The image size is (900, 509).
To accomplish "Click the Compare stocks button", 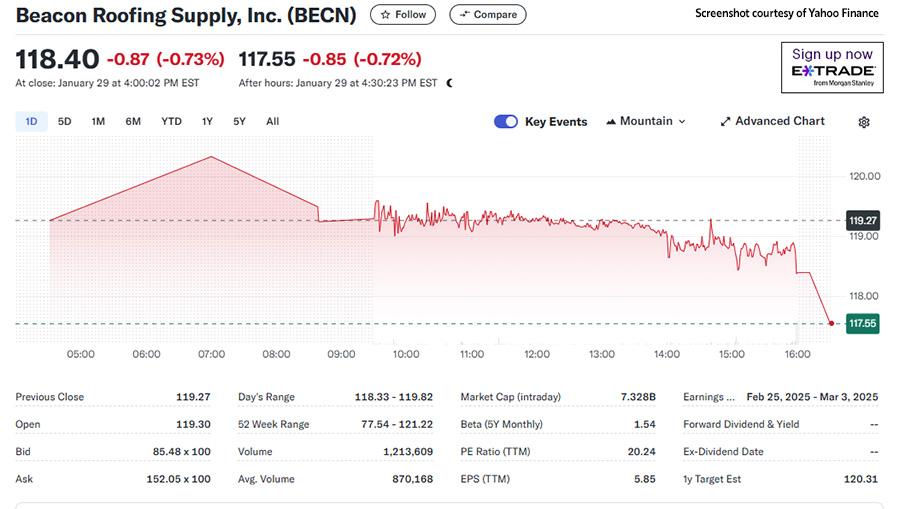I will pos(488,15).
